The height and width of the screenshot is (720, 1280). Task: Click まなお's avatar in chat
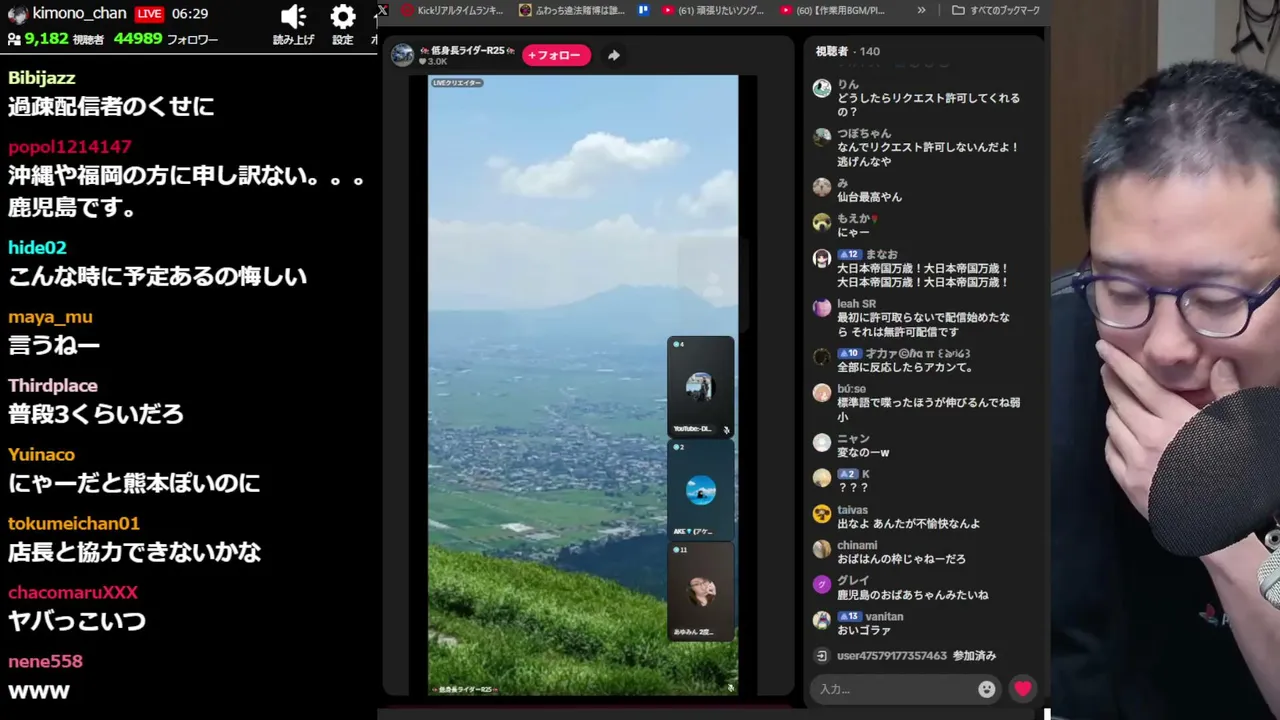click(822, 258)
